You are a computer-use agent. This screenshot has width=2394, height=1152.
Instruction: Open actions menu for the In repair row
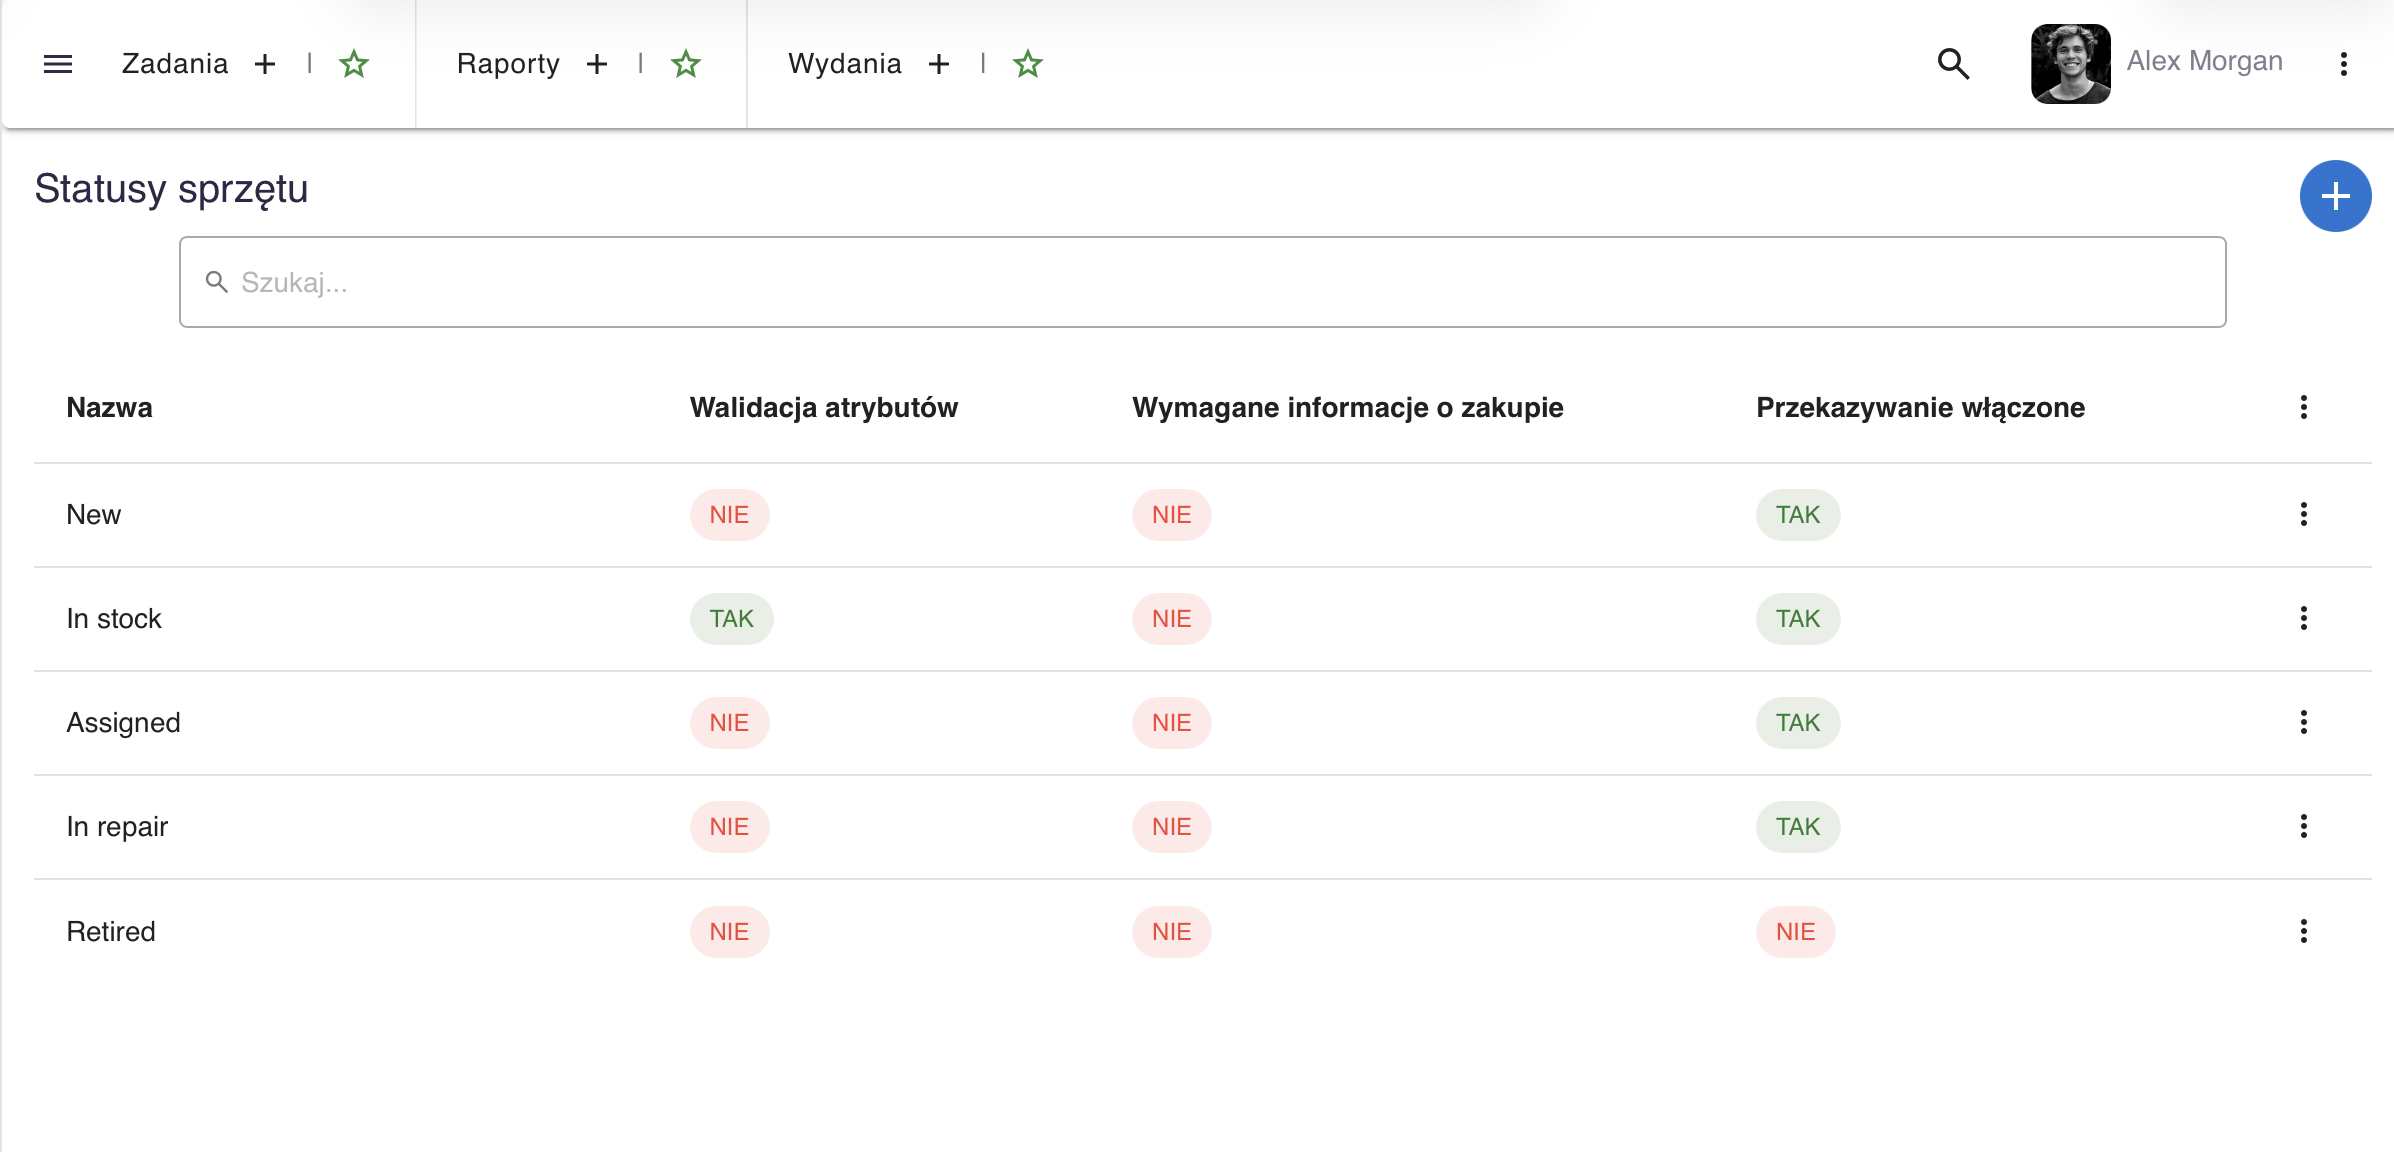point(2304,826)
